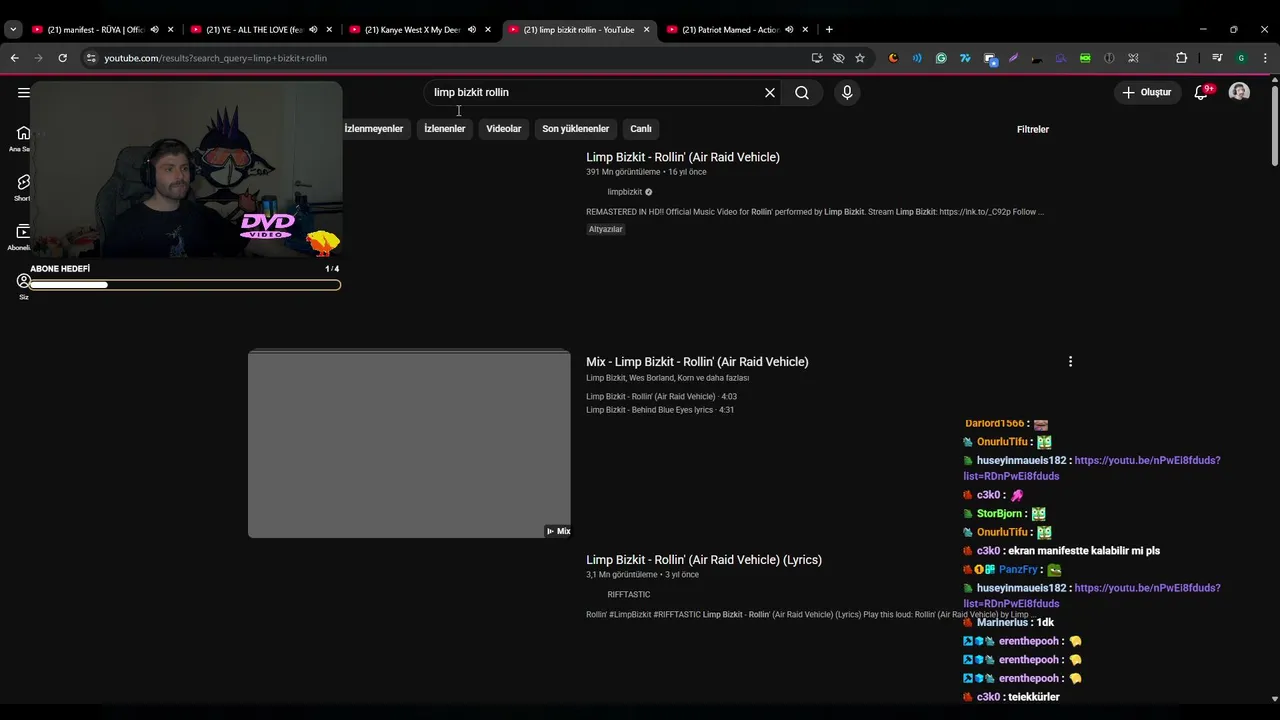Open the Mix playlist thumbnail
The width and height of the screenshot is (1280, 720).
click(409, 444)
